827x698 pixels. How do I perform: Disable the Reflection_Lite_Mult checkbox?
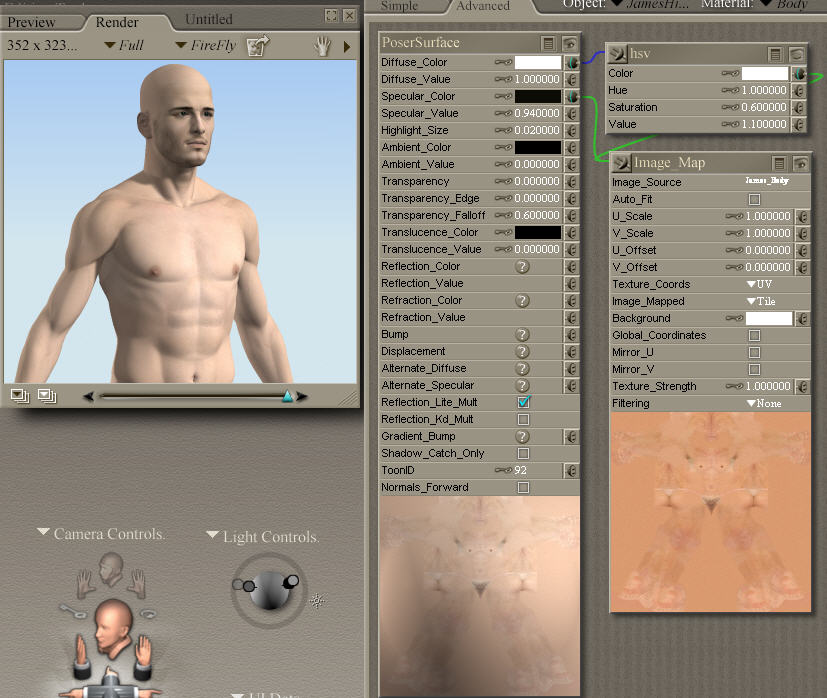pos(523,402)
